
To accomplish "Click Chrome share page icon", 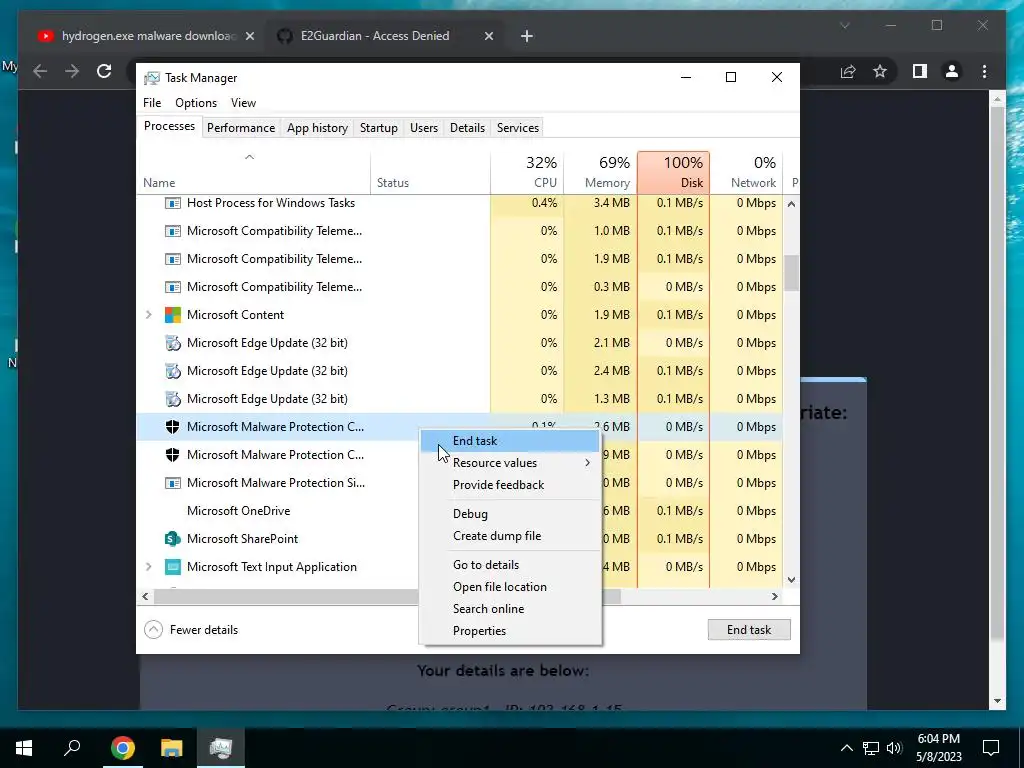I will [x=848, y=71].
